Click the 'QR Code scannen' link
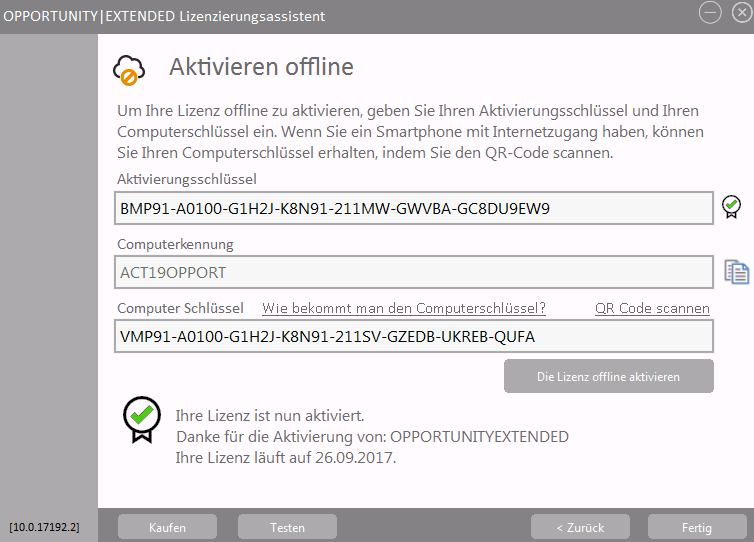Screen dimensions: 754x542 [652, 308]
